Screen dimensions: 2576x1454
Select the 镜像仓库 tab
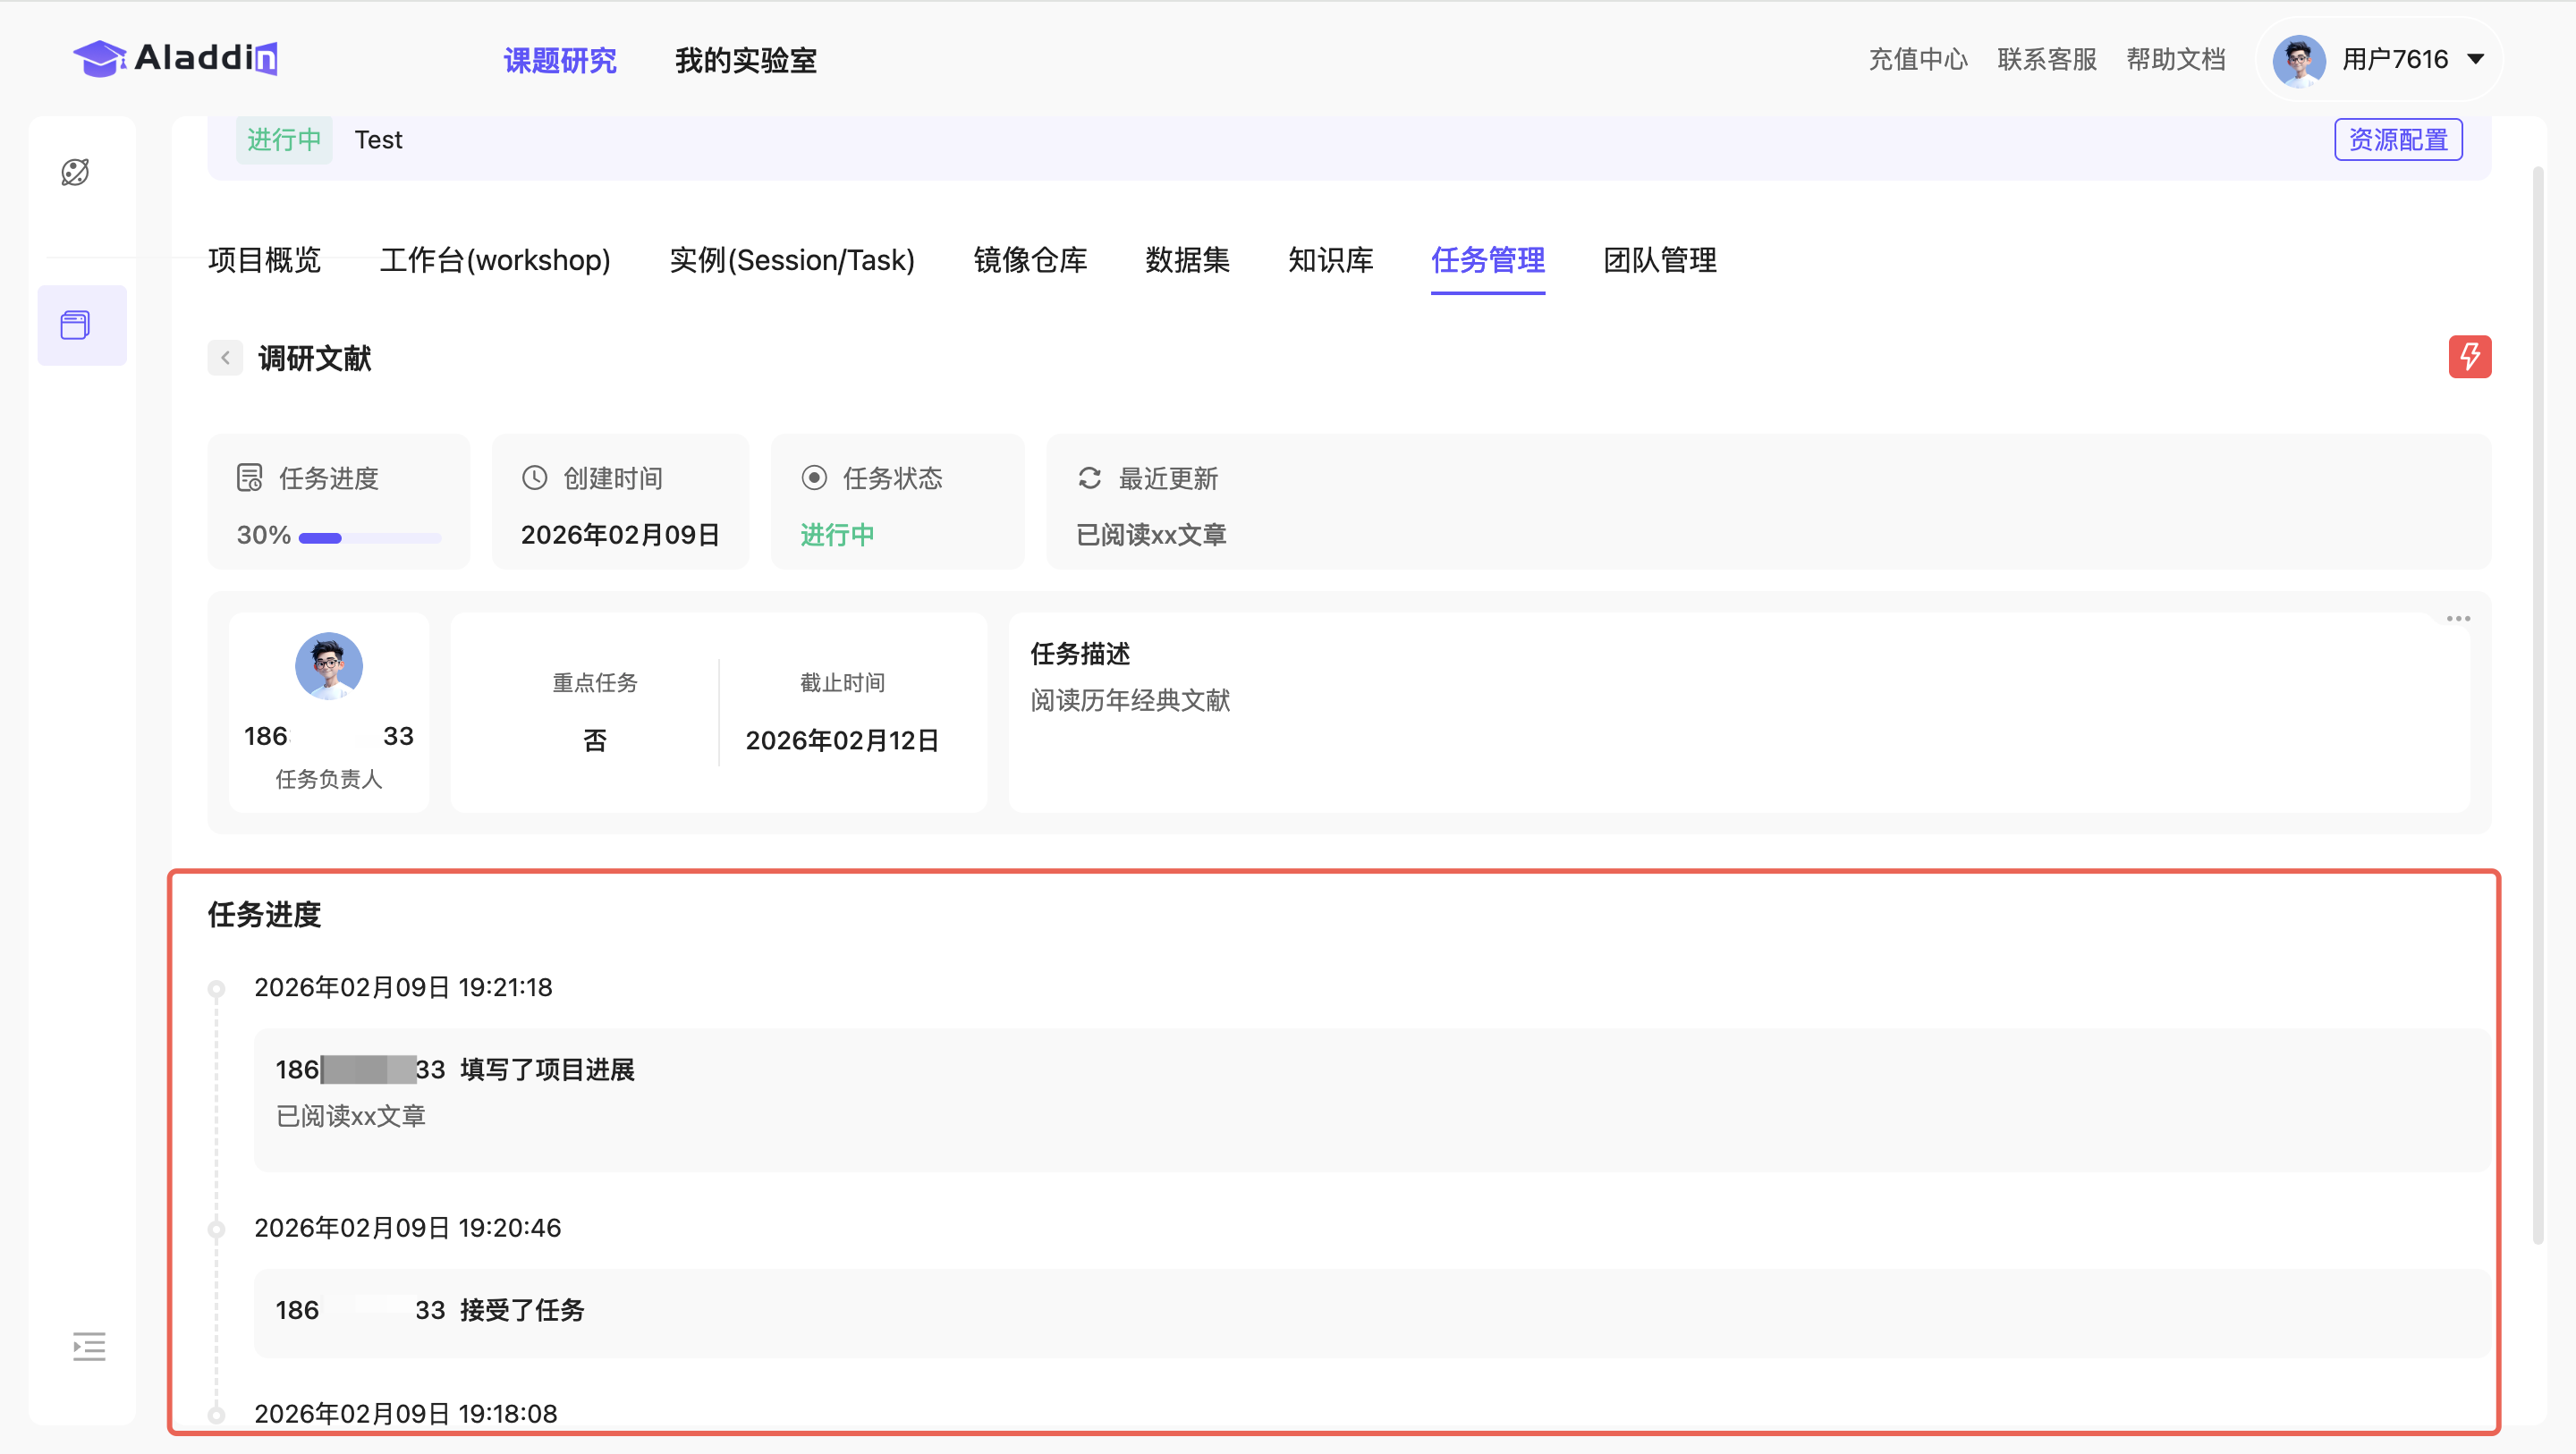(x=1030, y=260)
